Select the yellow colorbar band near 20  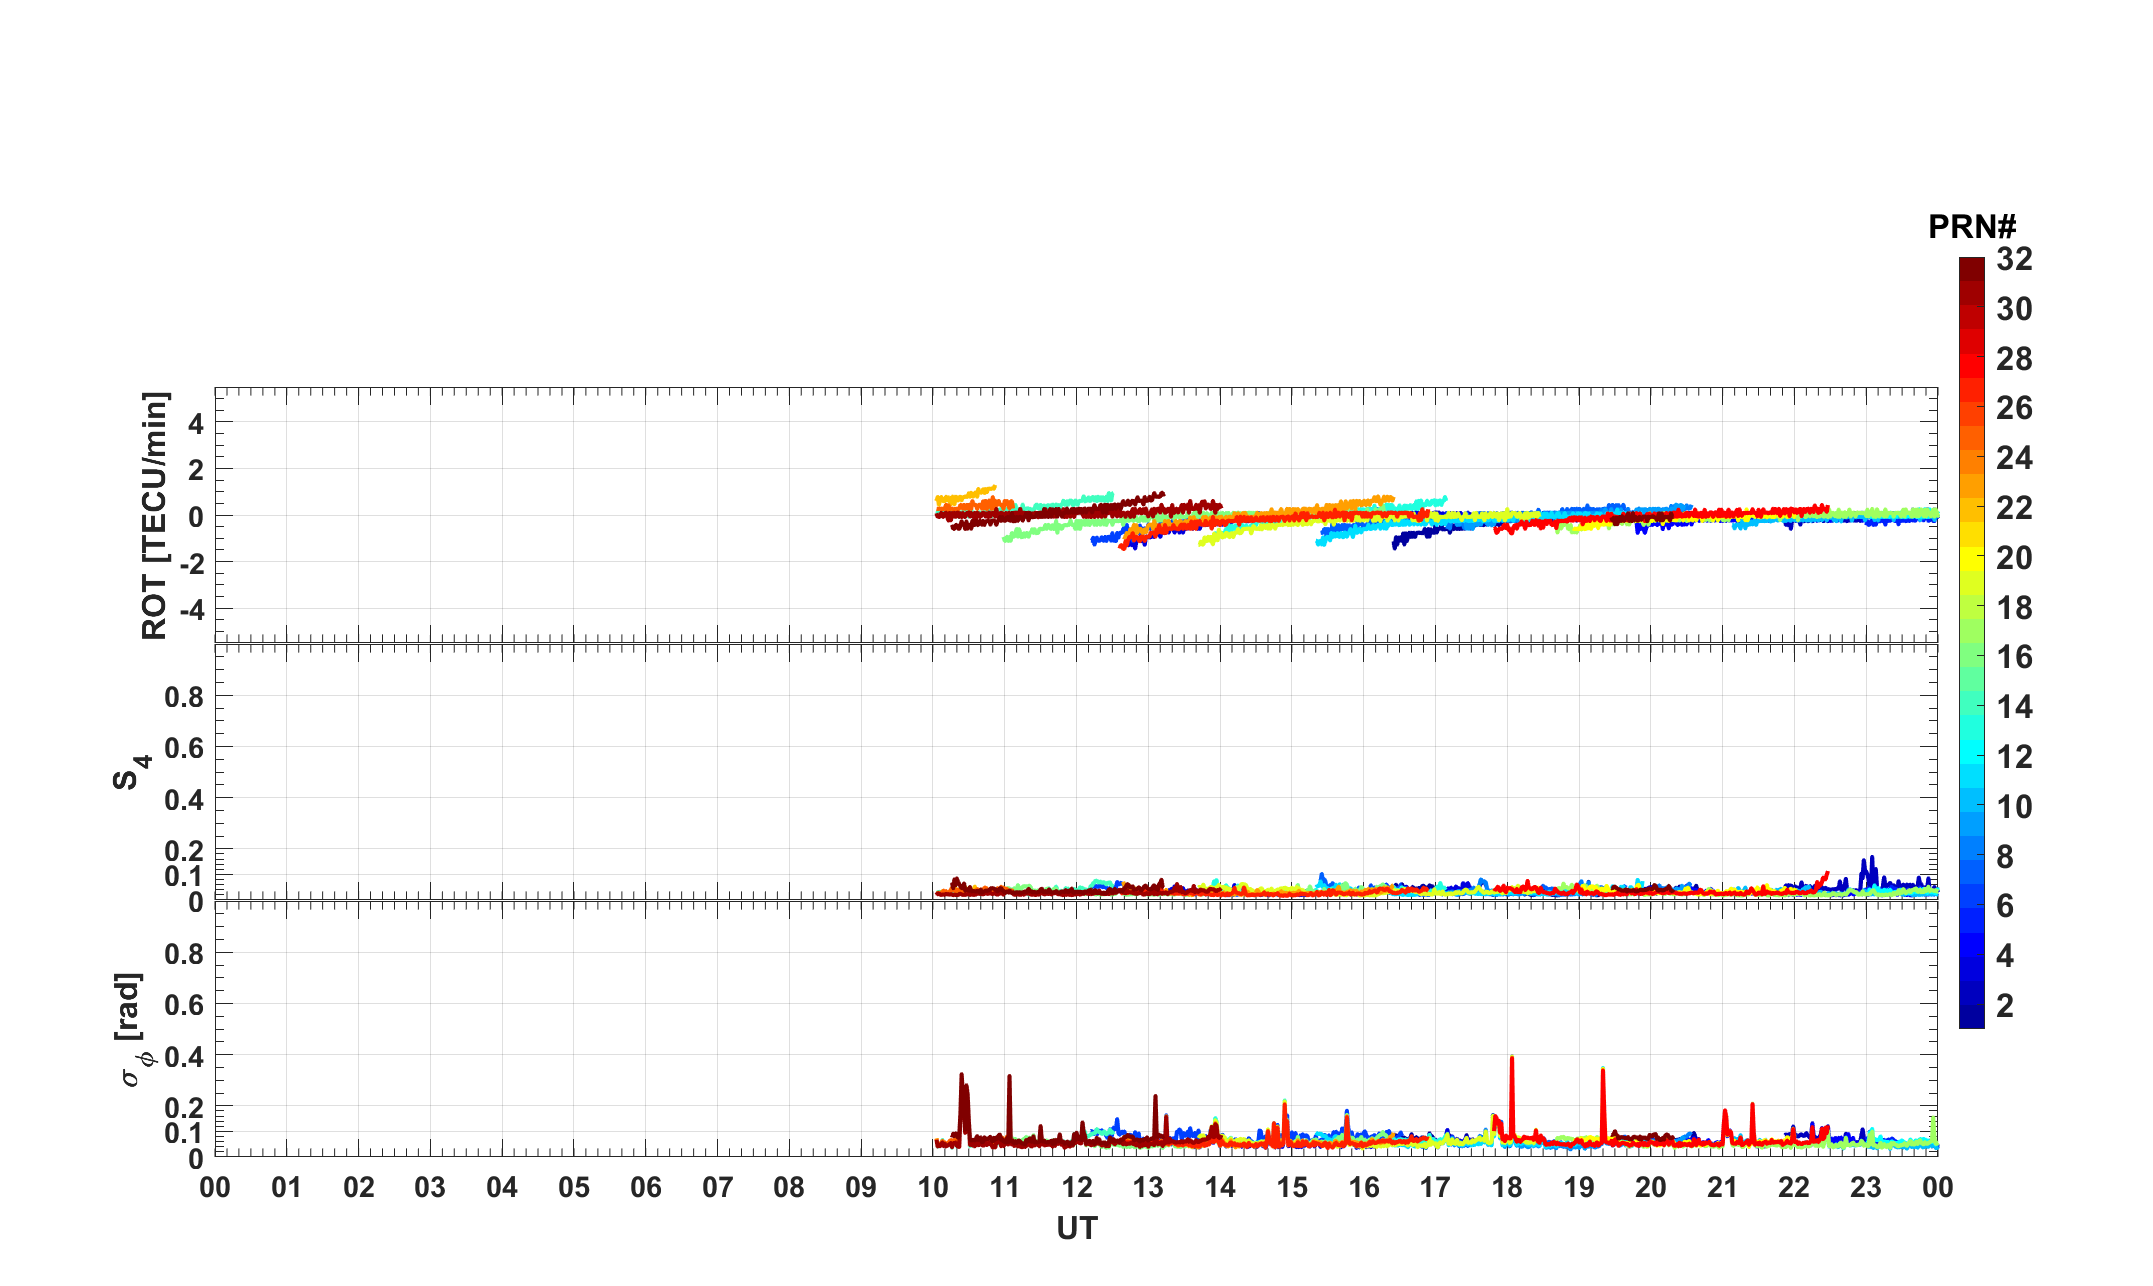(x=1971, y=558)
